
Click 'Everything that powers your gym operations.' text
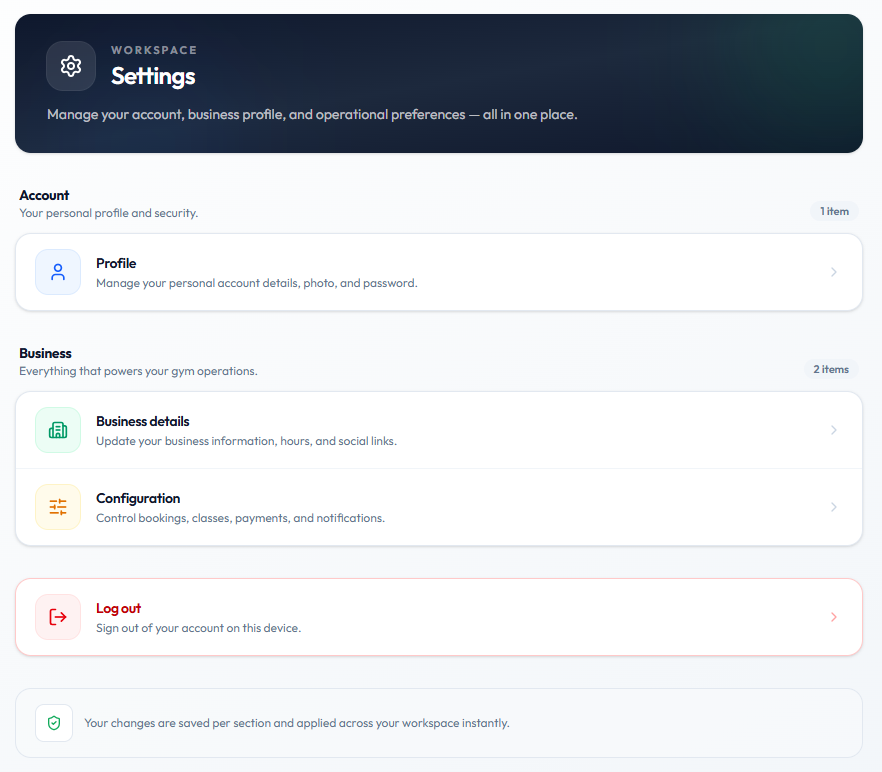(138, 371)
